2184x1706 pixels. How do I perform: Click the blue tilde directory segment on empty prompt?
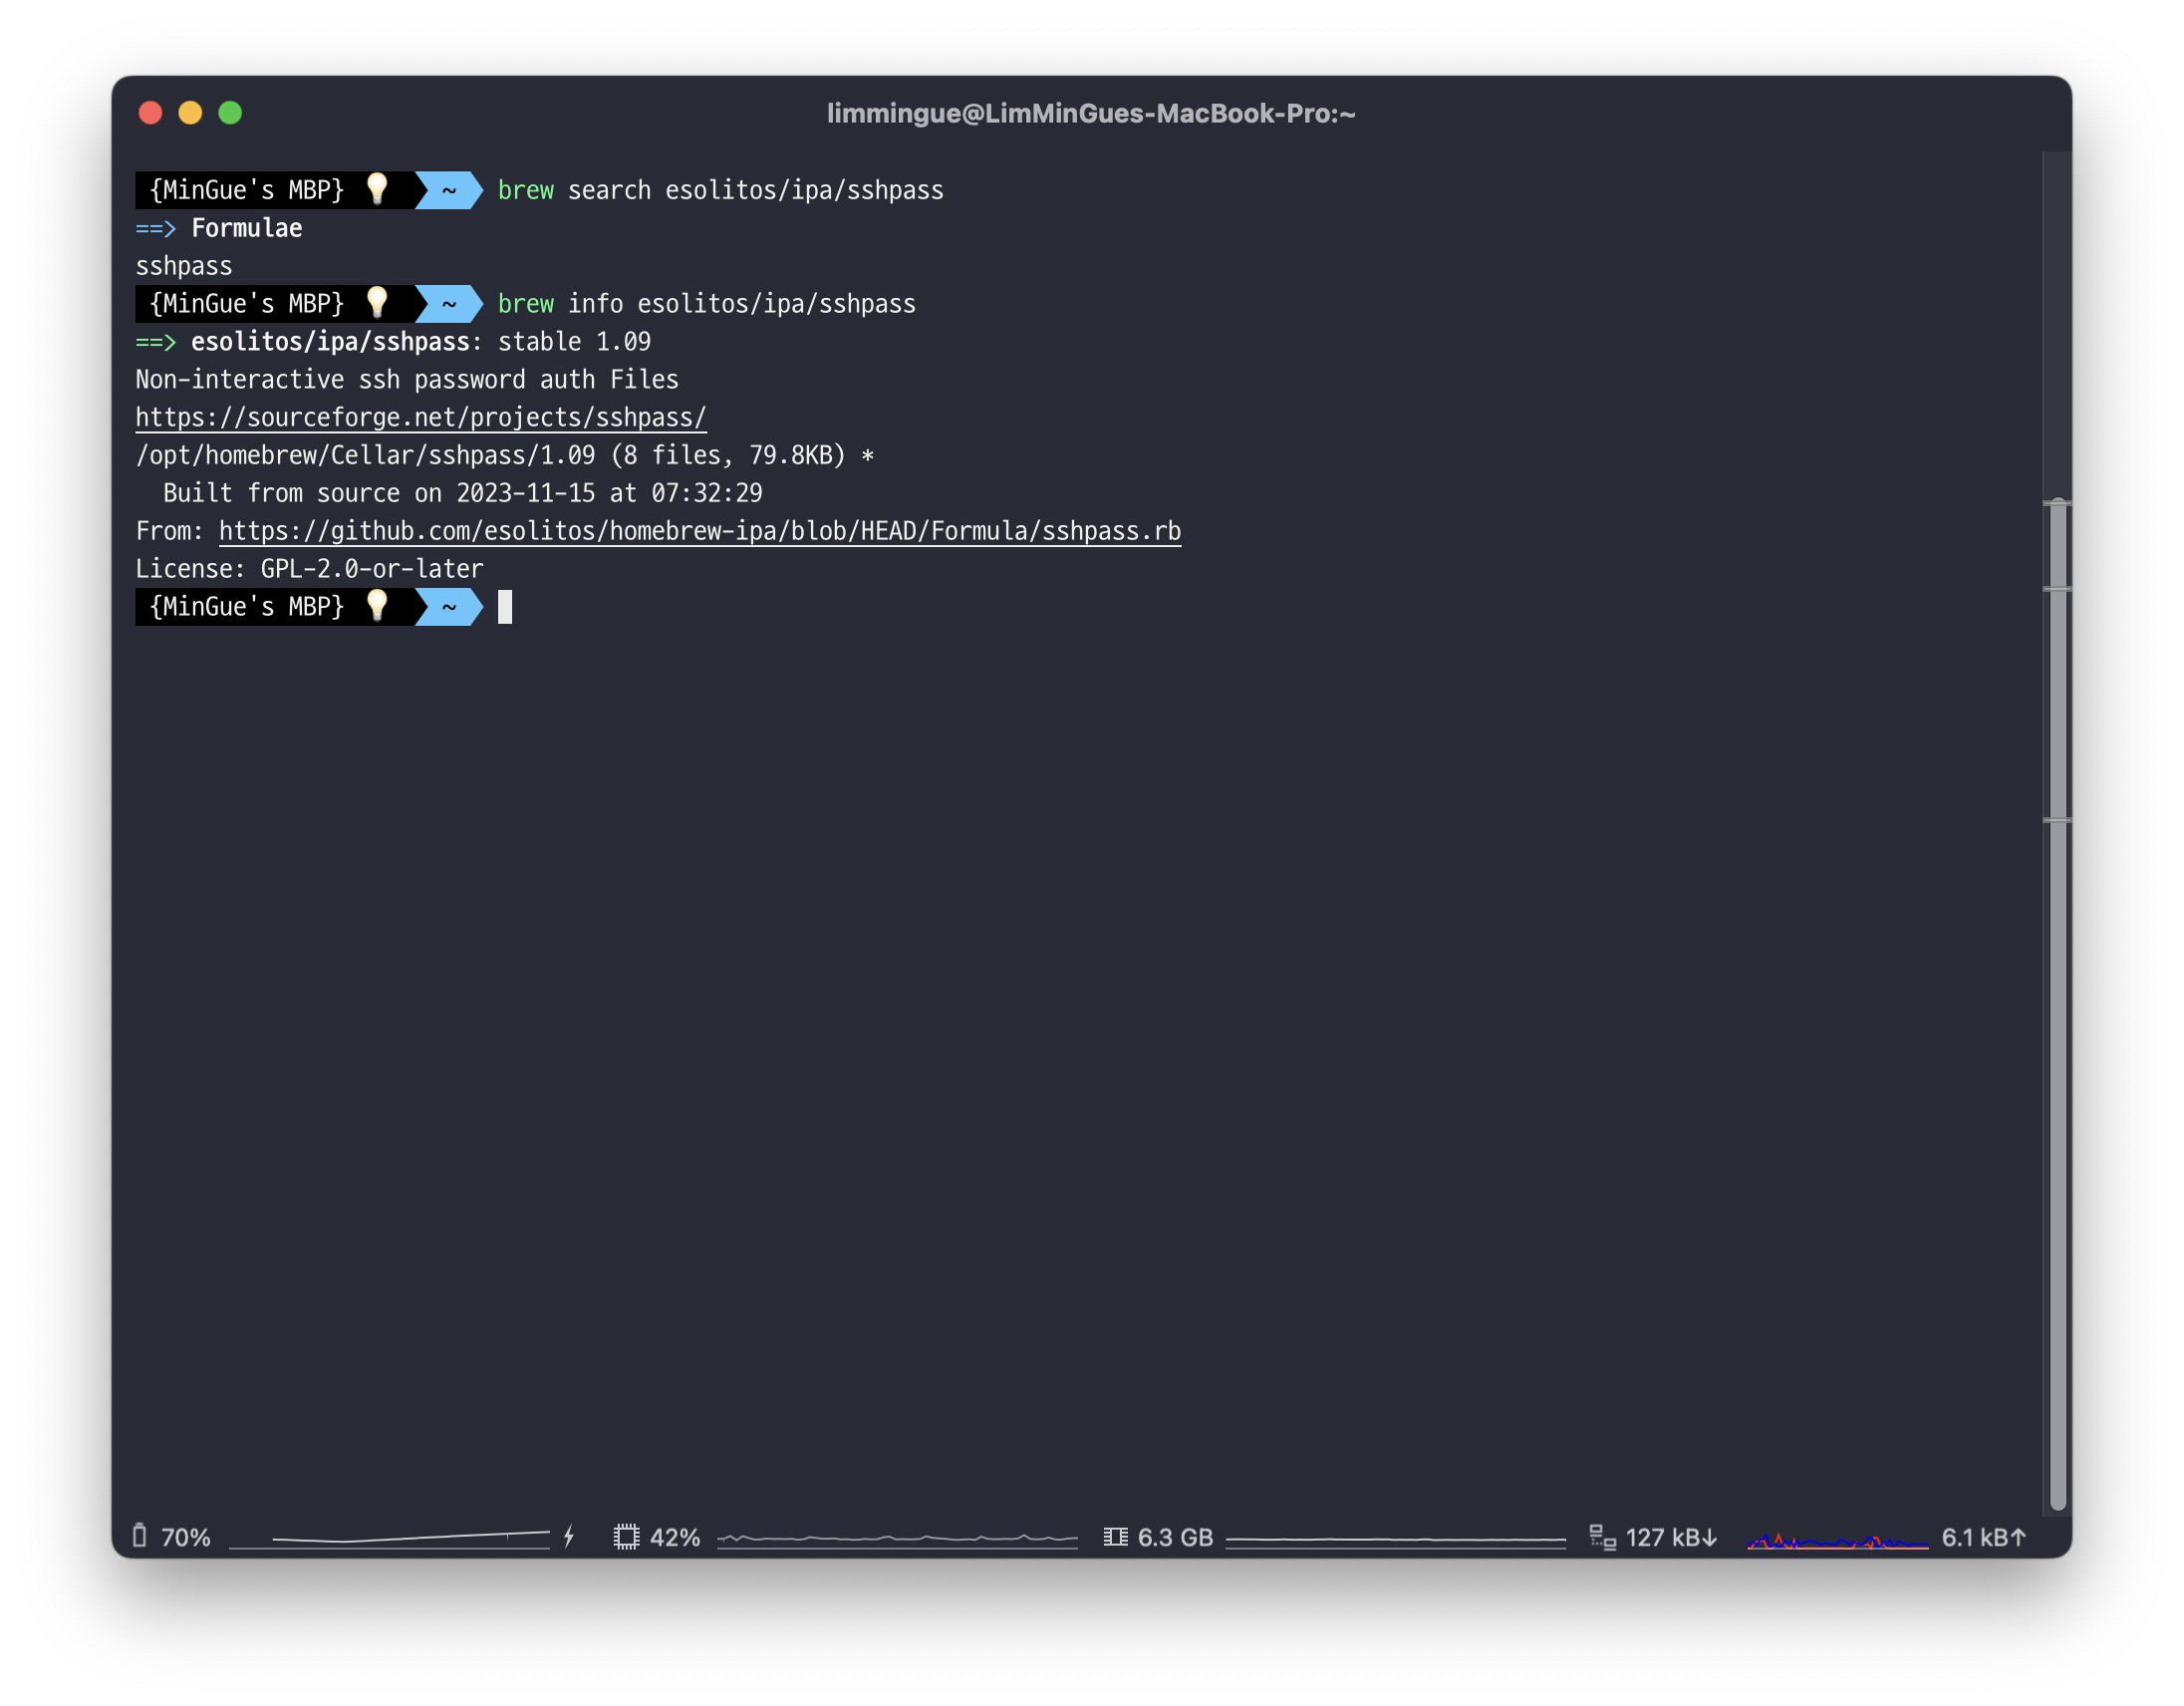coord(449,607)
